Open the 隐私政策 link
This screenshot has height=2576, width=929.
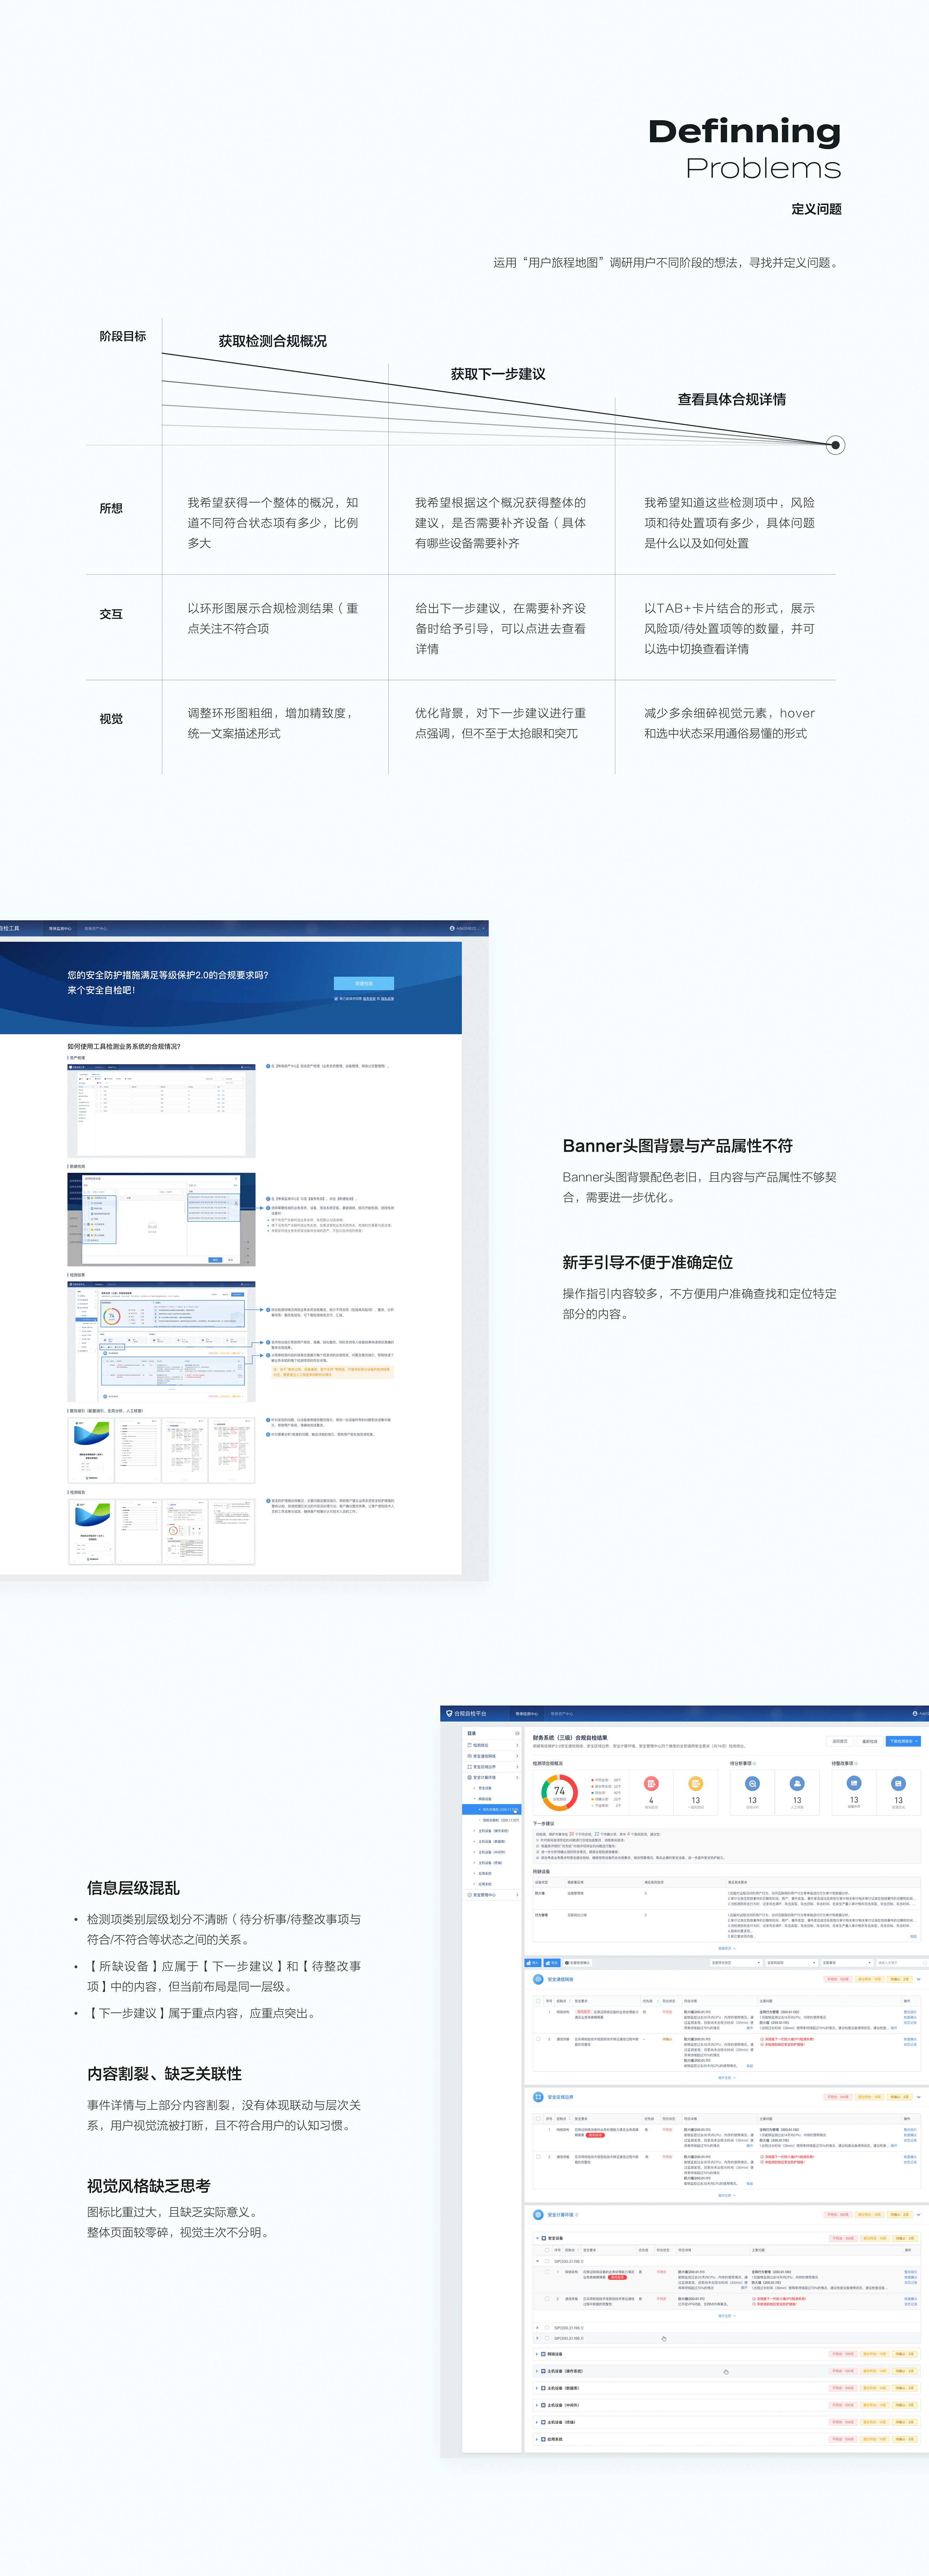(x=388, y=999)
